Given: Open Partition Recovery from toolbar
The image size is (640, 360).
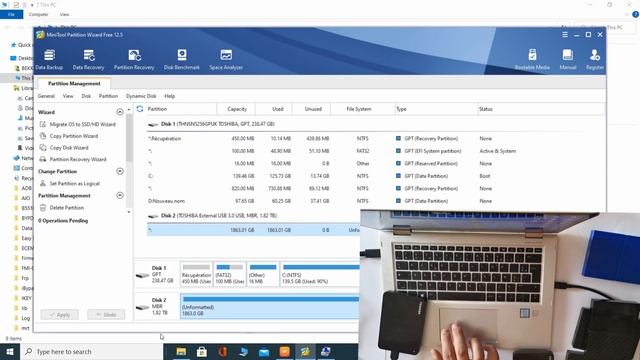Looking at the screenshot, I should (x=134, y=60).
